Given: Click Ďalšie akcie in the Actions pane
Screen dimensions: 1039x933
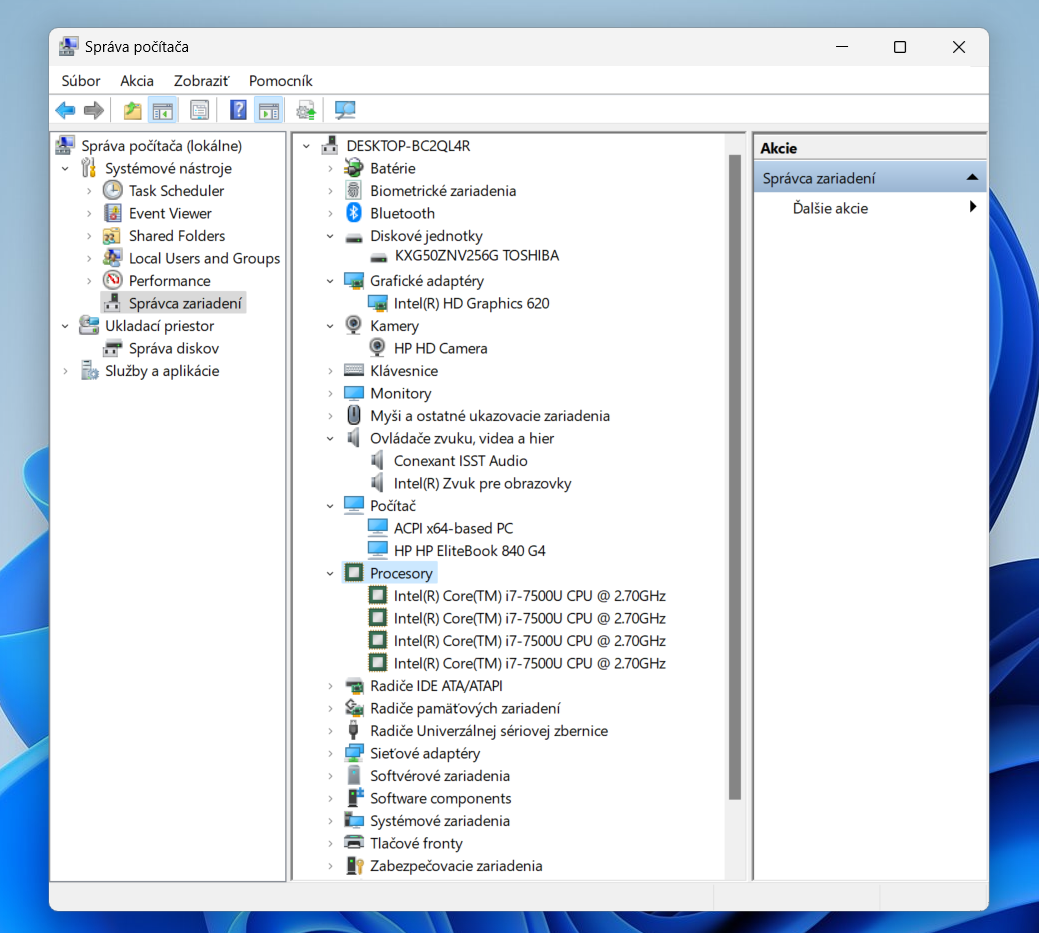Looking at the screenshot, I should coord(830,209).
